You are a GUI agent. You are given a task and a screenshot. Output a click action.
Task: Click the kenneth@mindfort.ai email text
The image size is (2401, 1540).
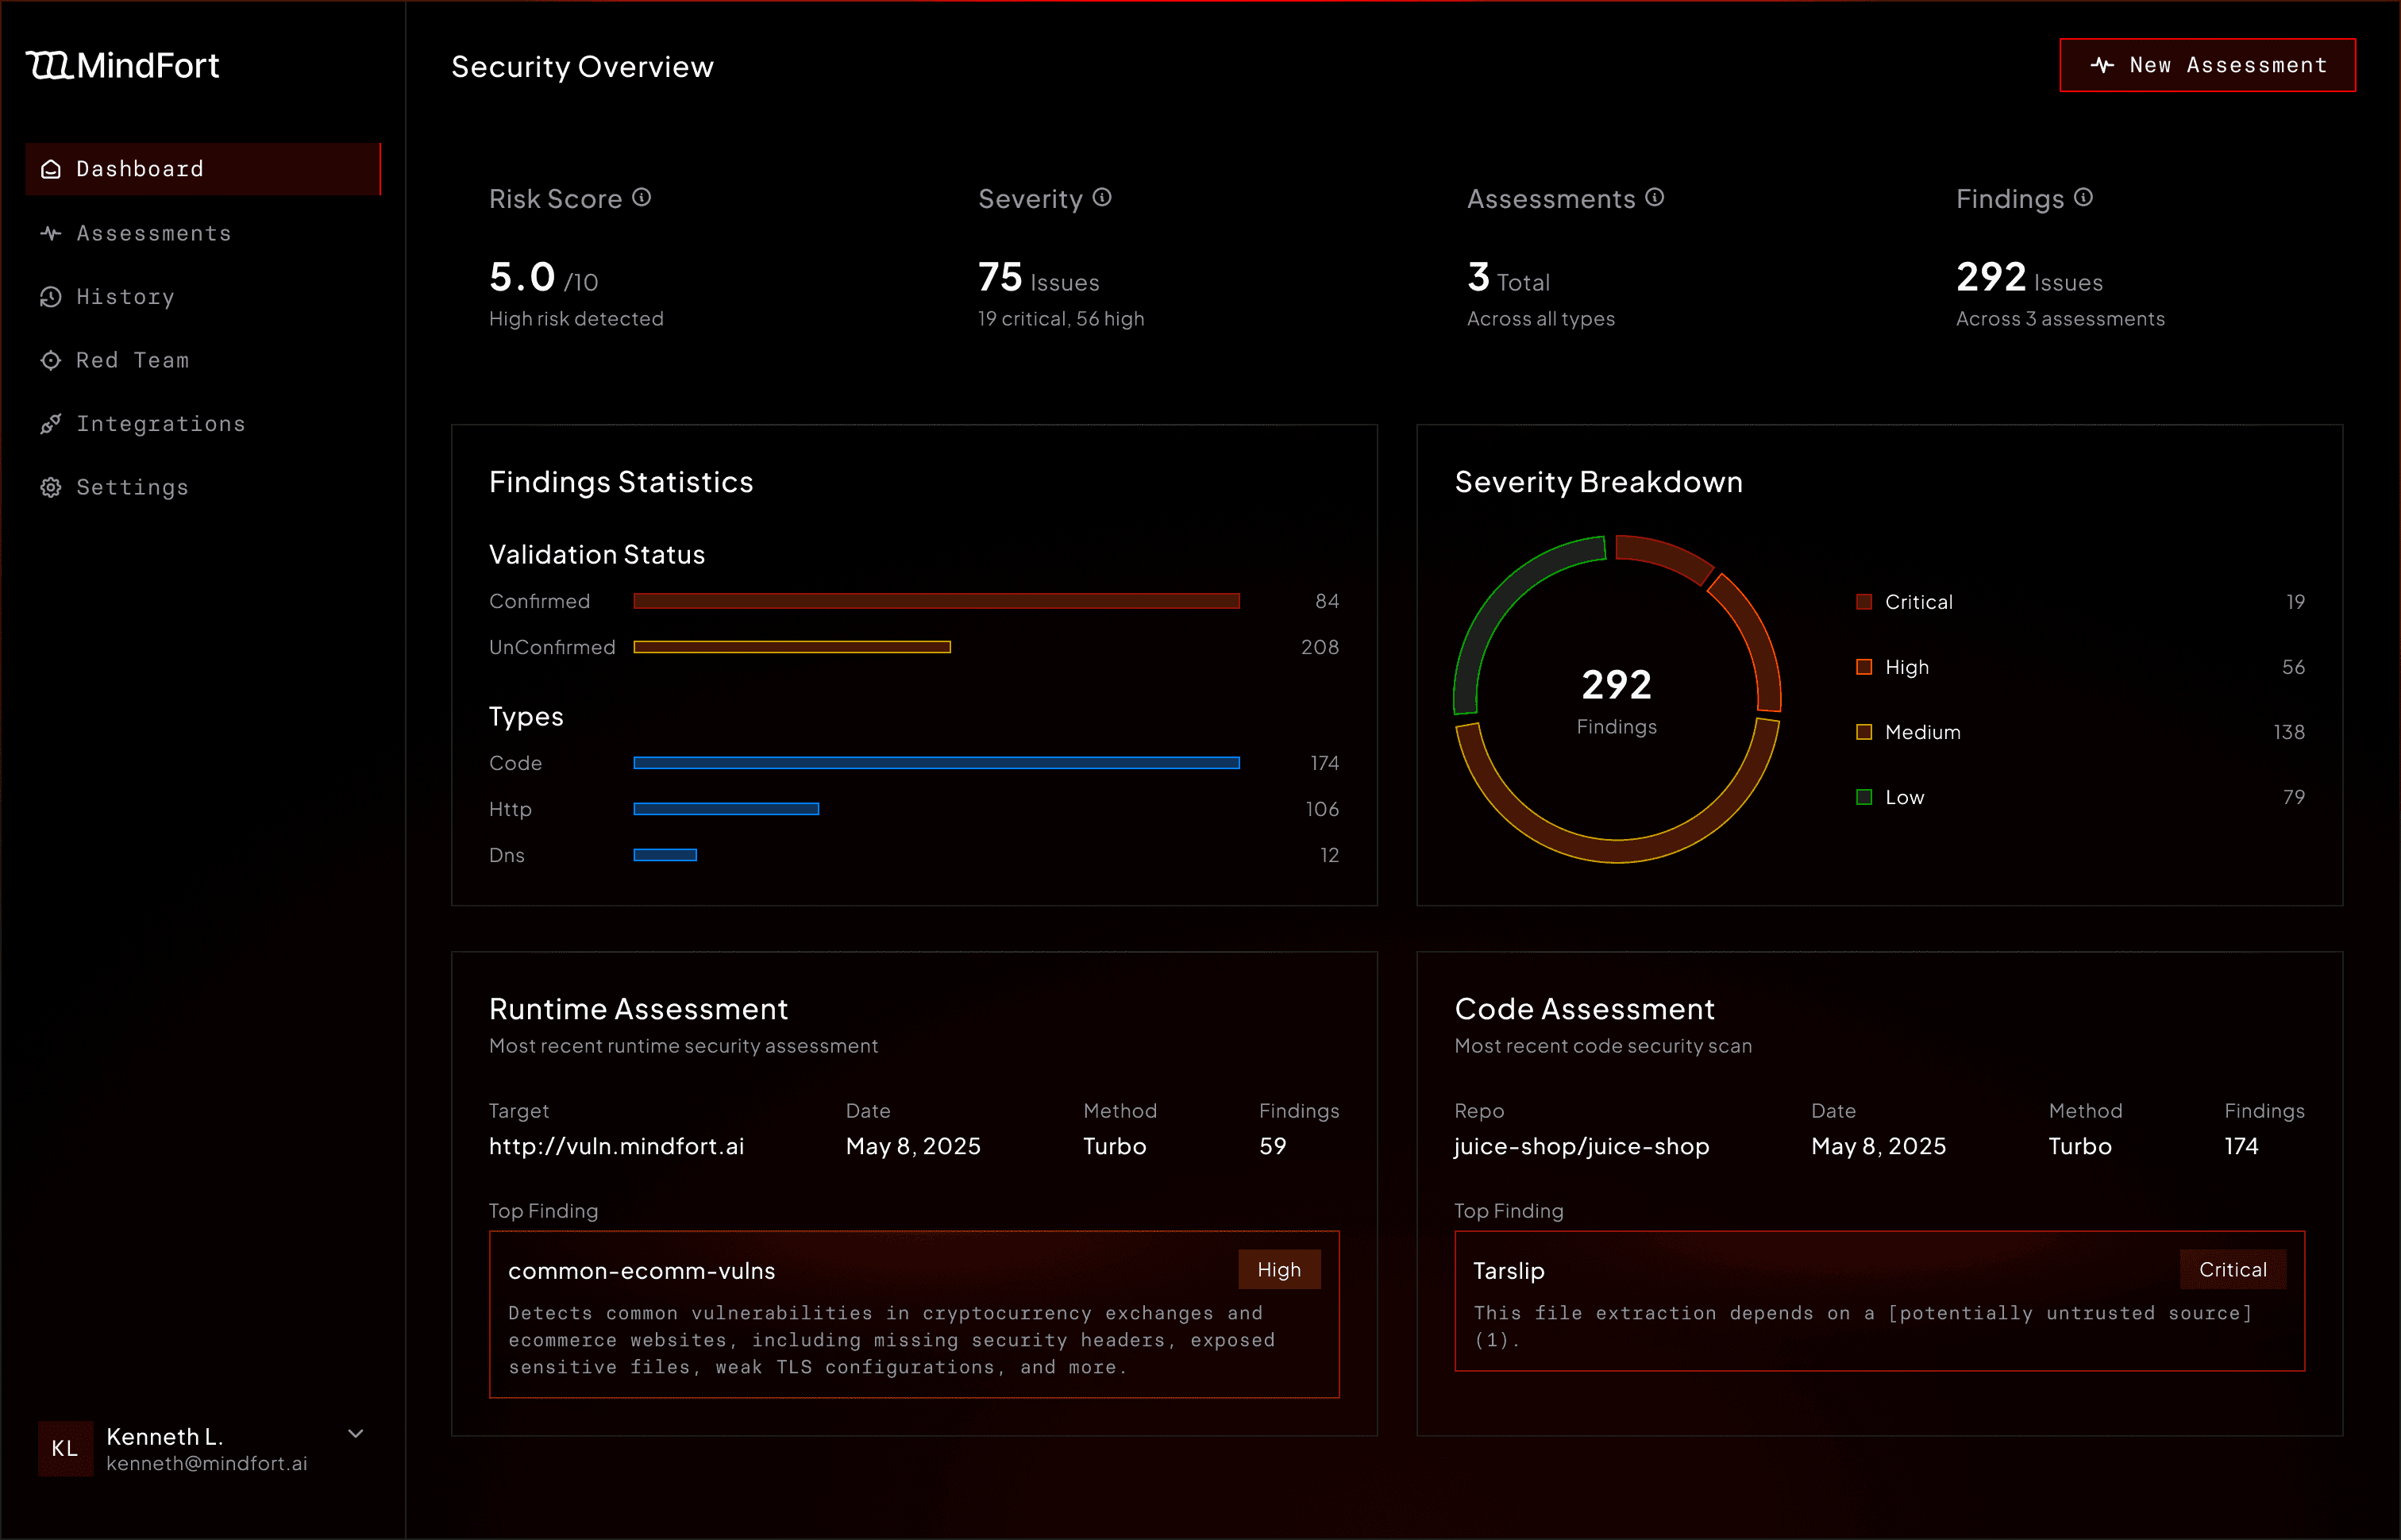[x=207, y=1463]
